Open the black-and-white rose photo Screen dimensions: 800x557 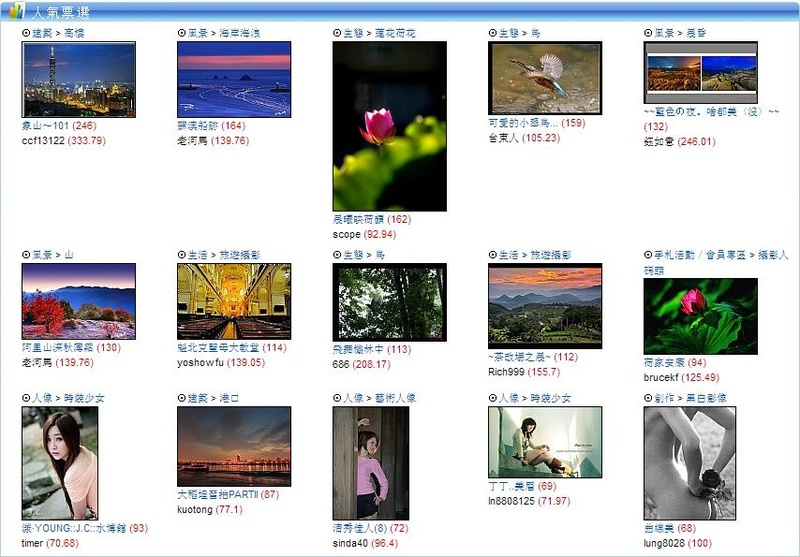(x=690, y=463)
